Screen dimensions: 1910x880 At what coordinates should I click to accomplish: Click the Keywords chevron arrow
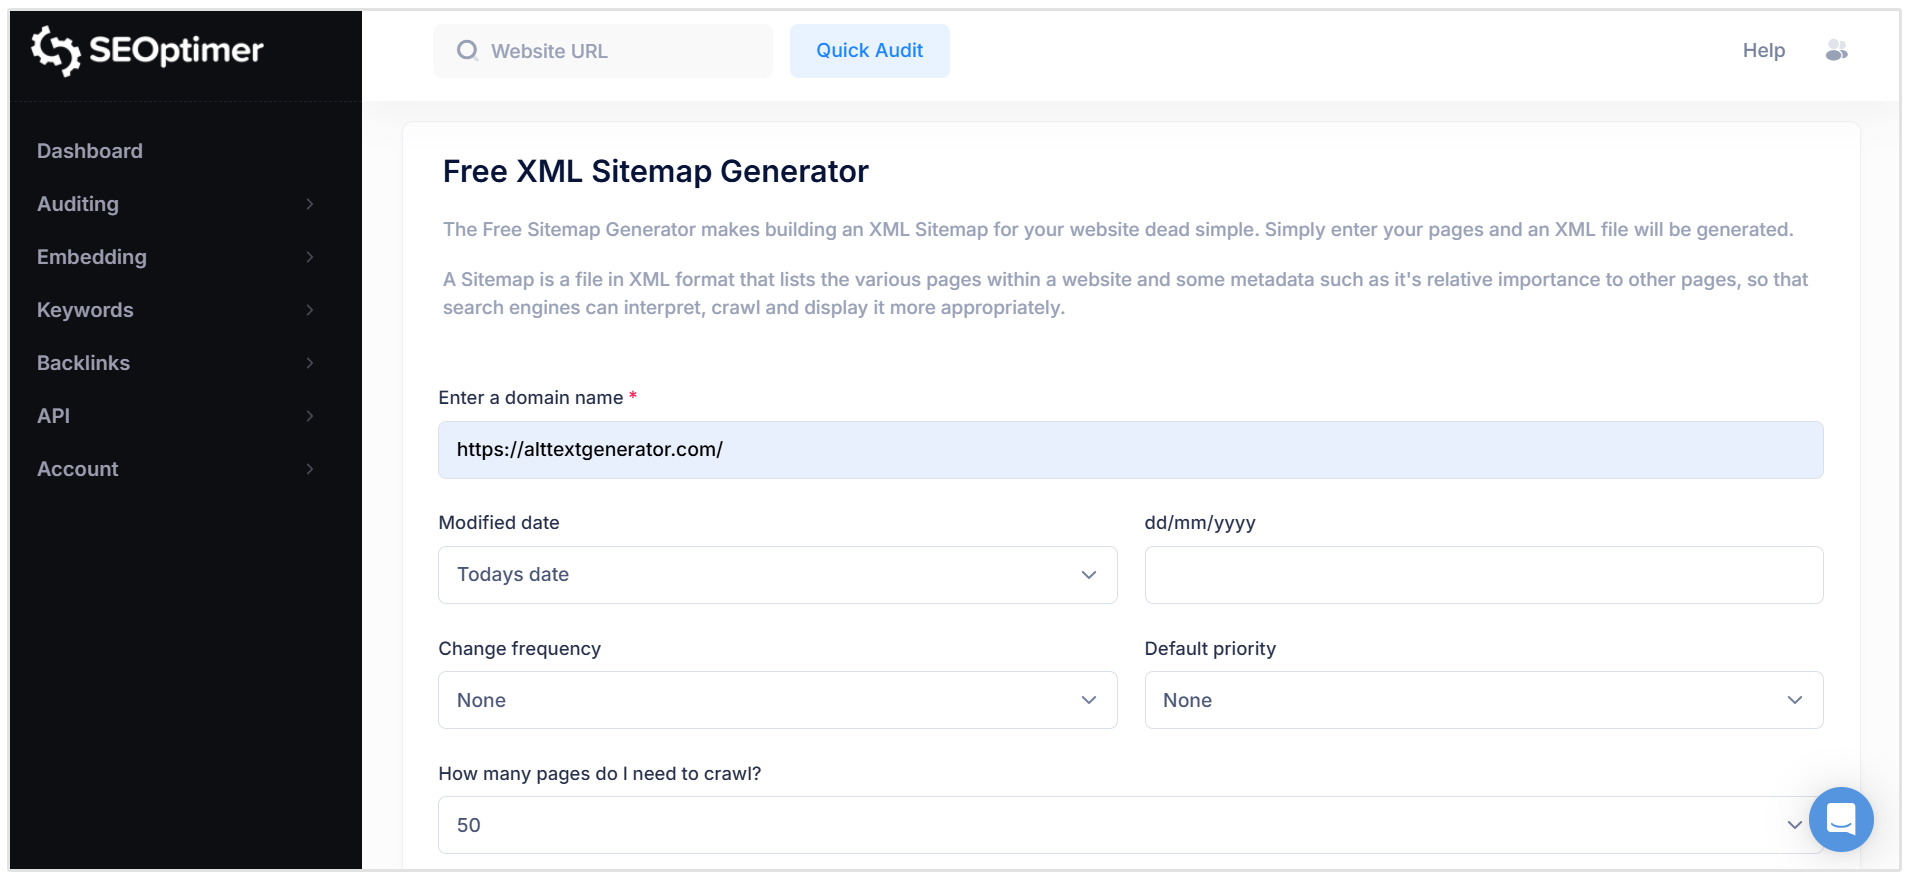(x=310, y=310)
